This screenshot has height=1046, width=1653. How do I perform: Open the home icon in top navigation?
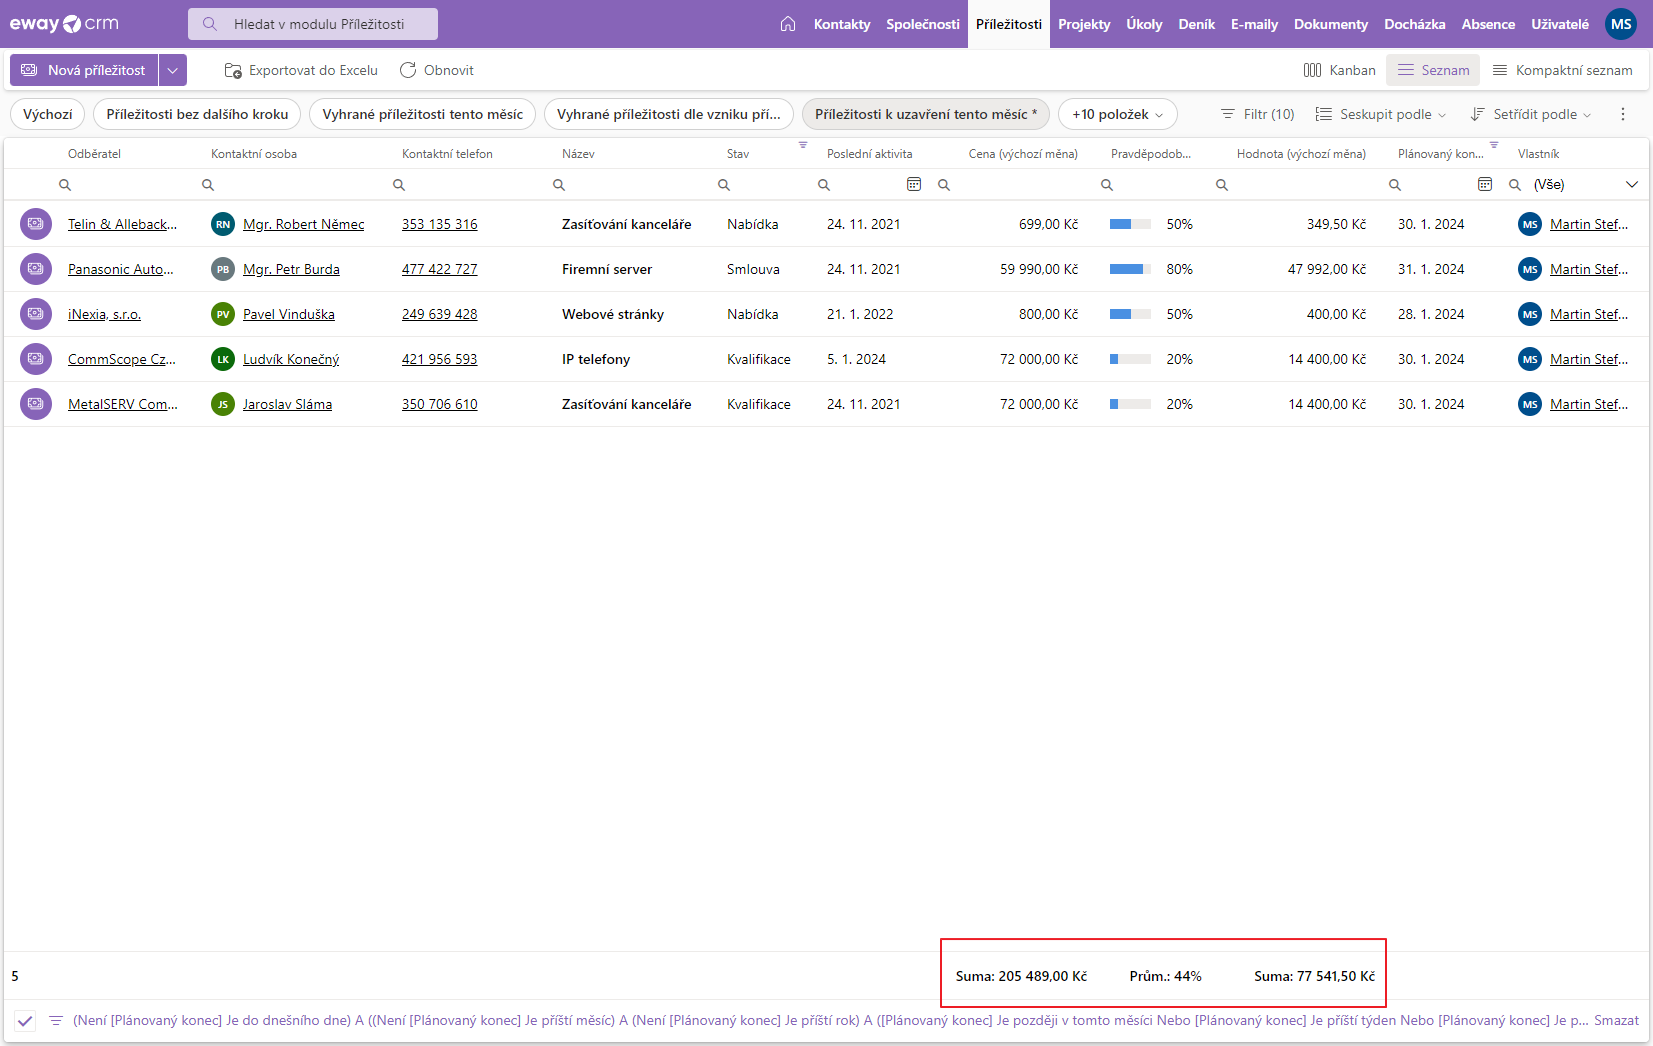pos(788,24)
